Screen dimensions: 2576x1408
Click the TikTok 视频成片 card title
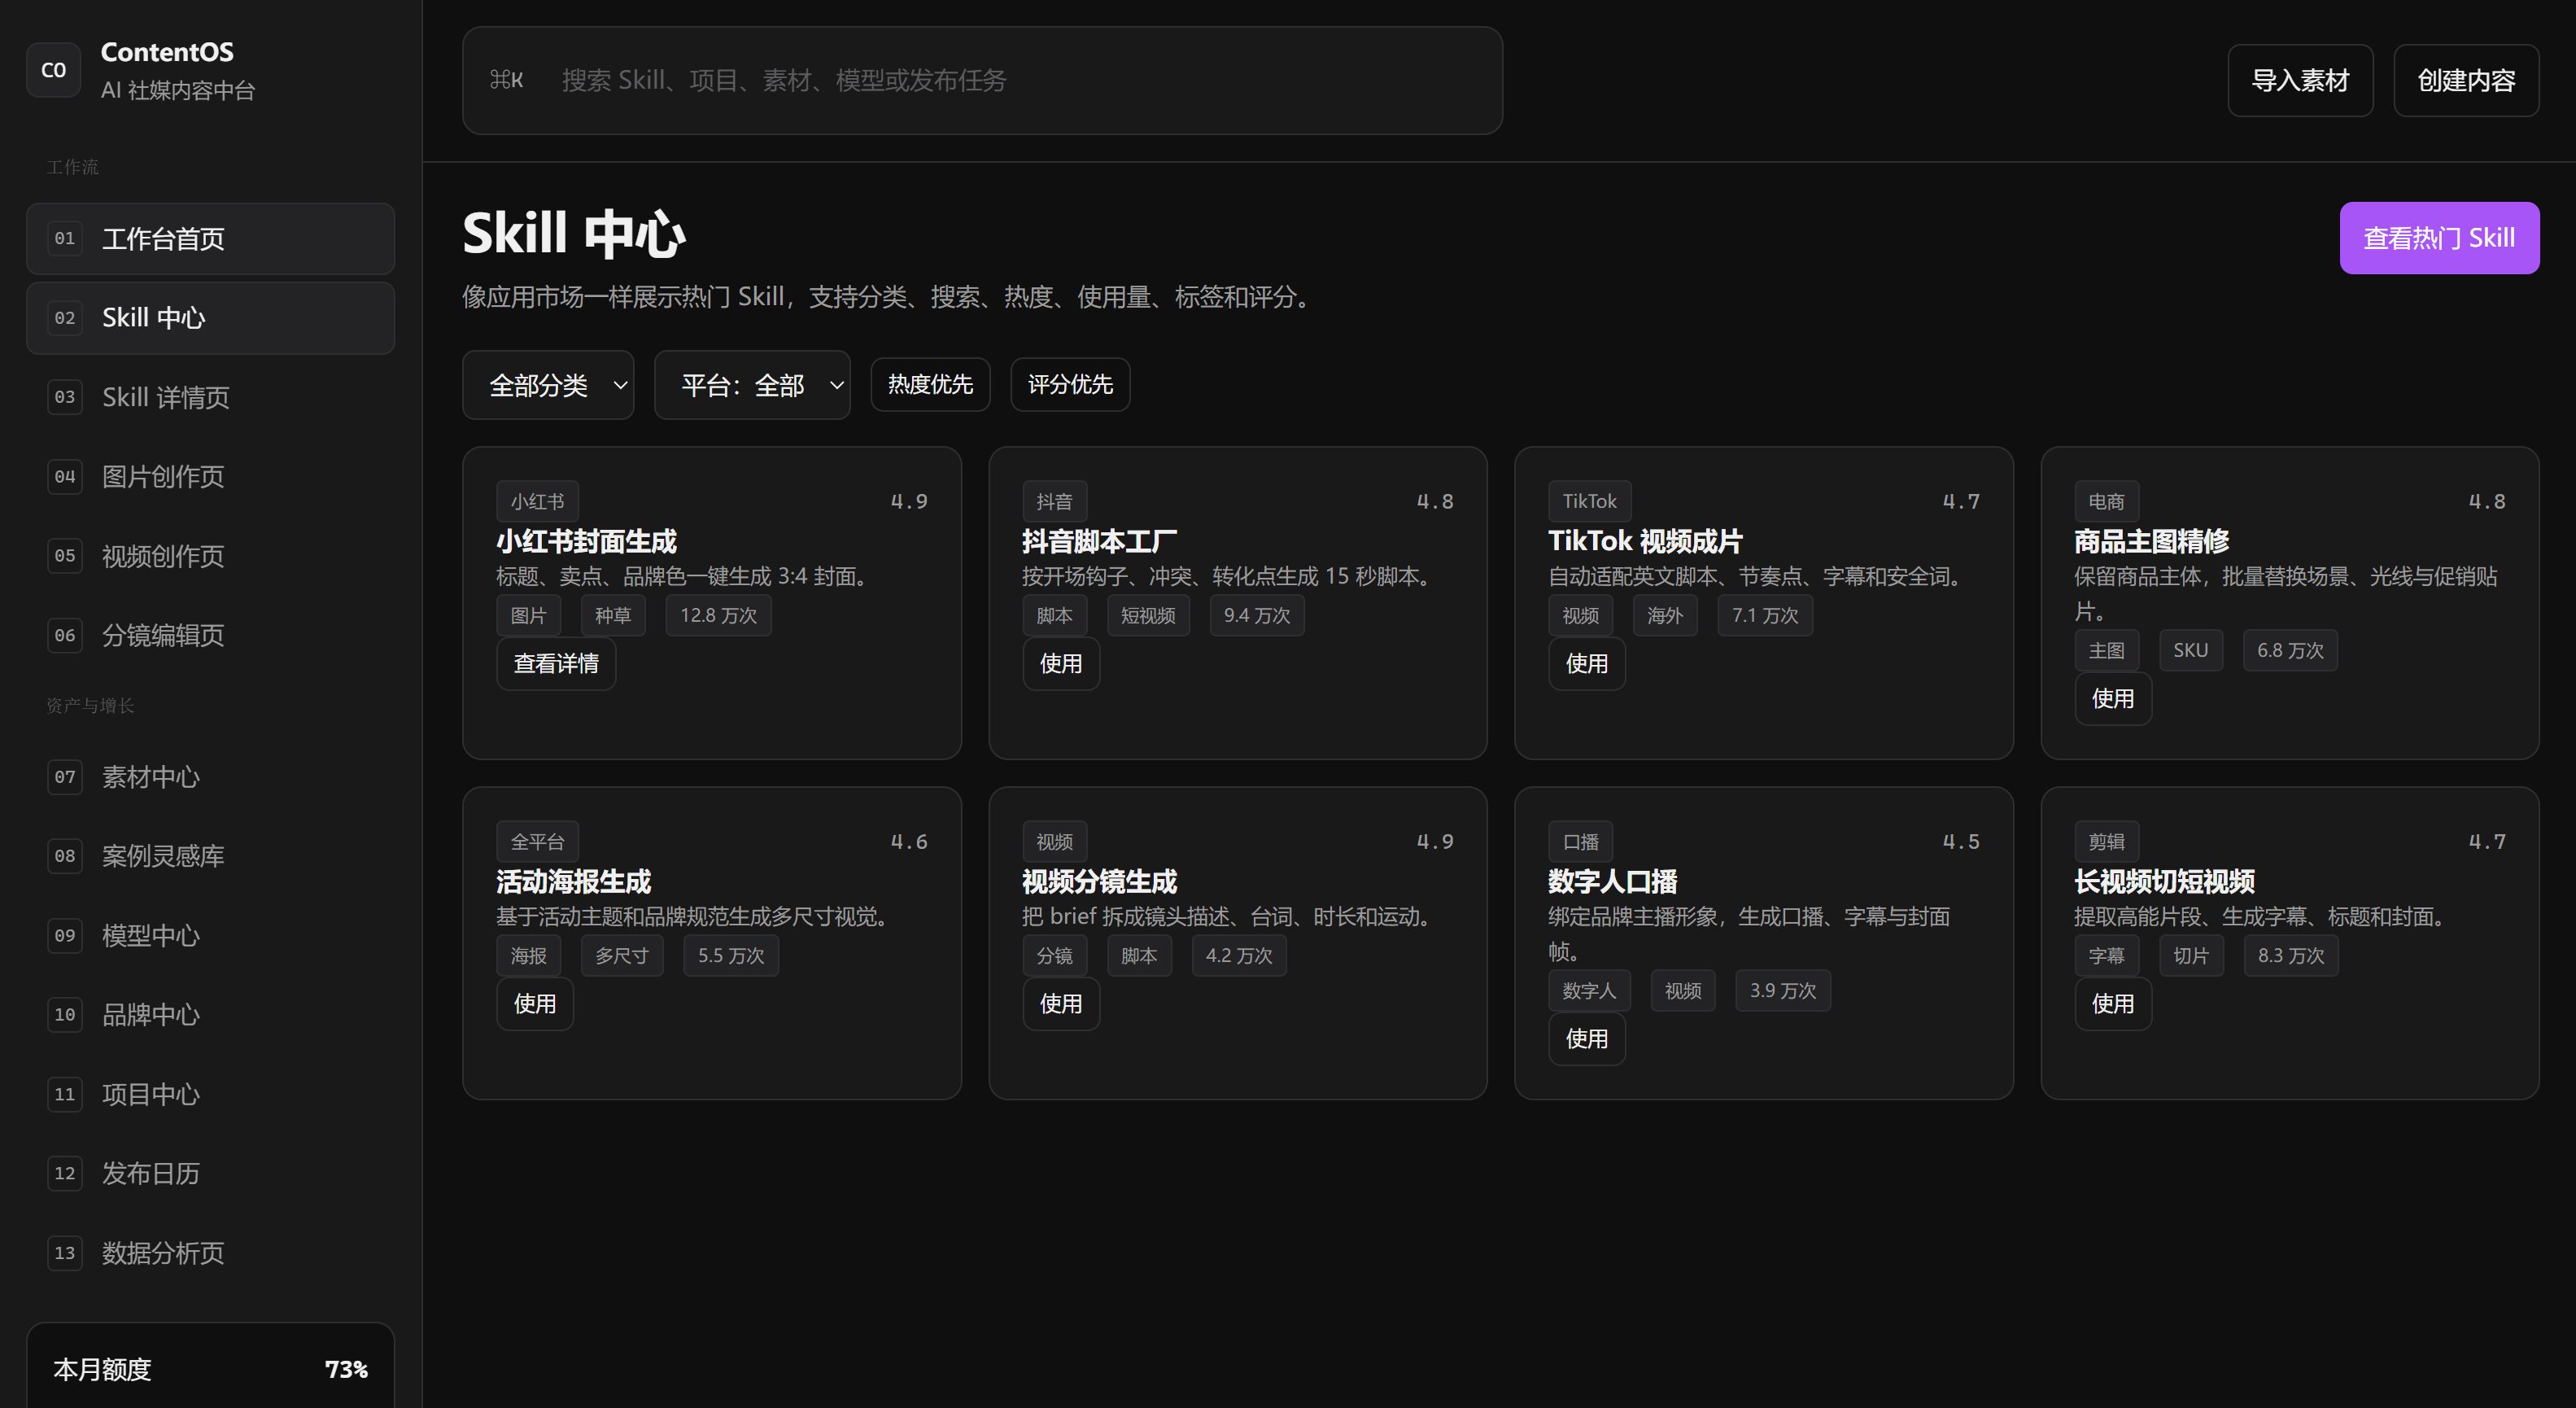coord(1645,542)
